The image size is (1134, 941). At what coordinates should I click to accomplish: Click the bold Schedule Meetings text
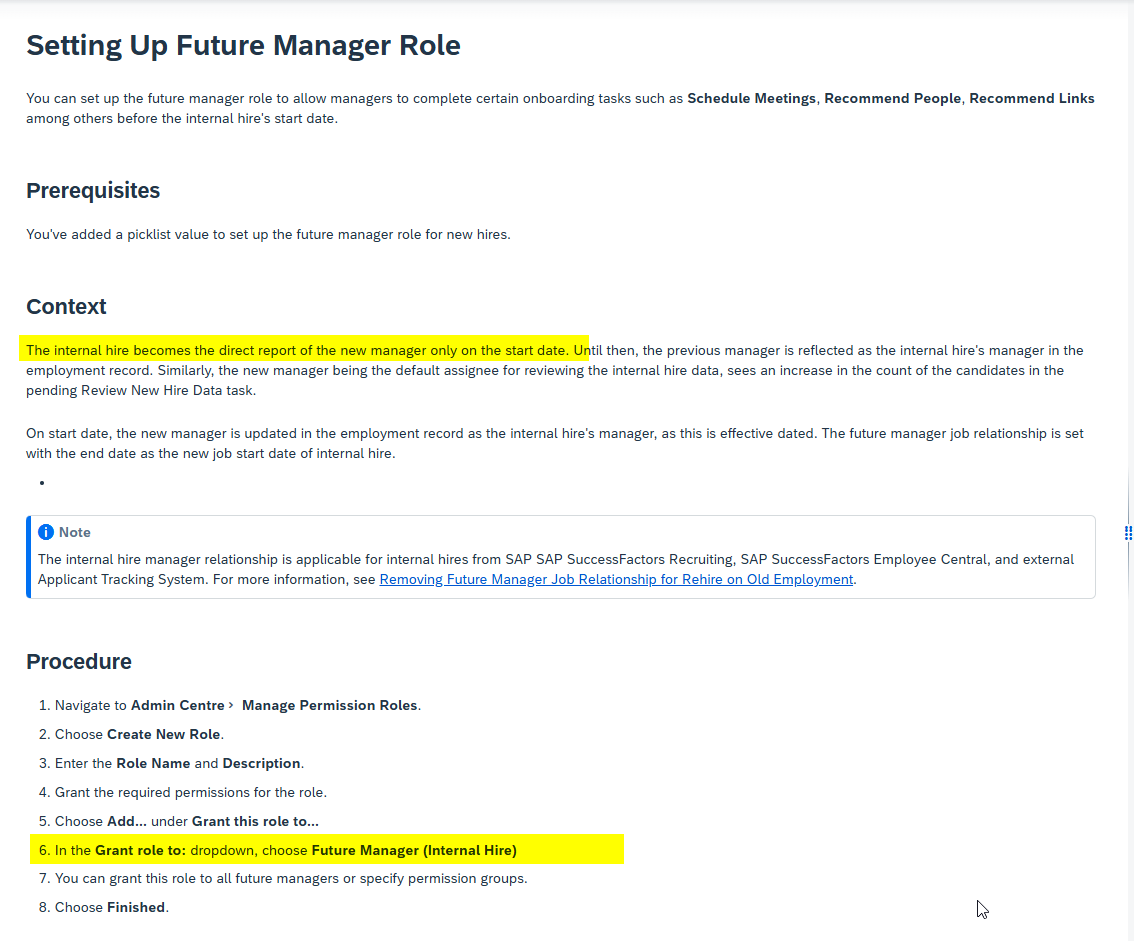(751, 98)
